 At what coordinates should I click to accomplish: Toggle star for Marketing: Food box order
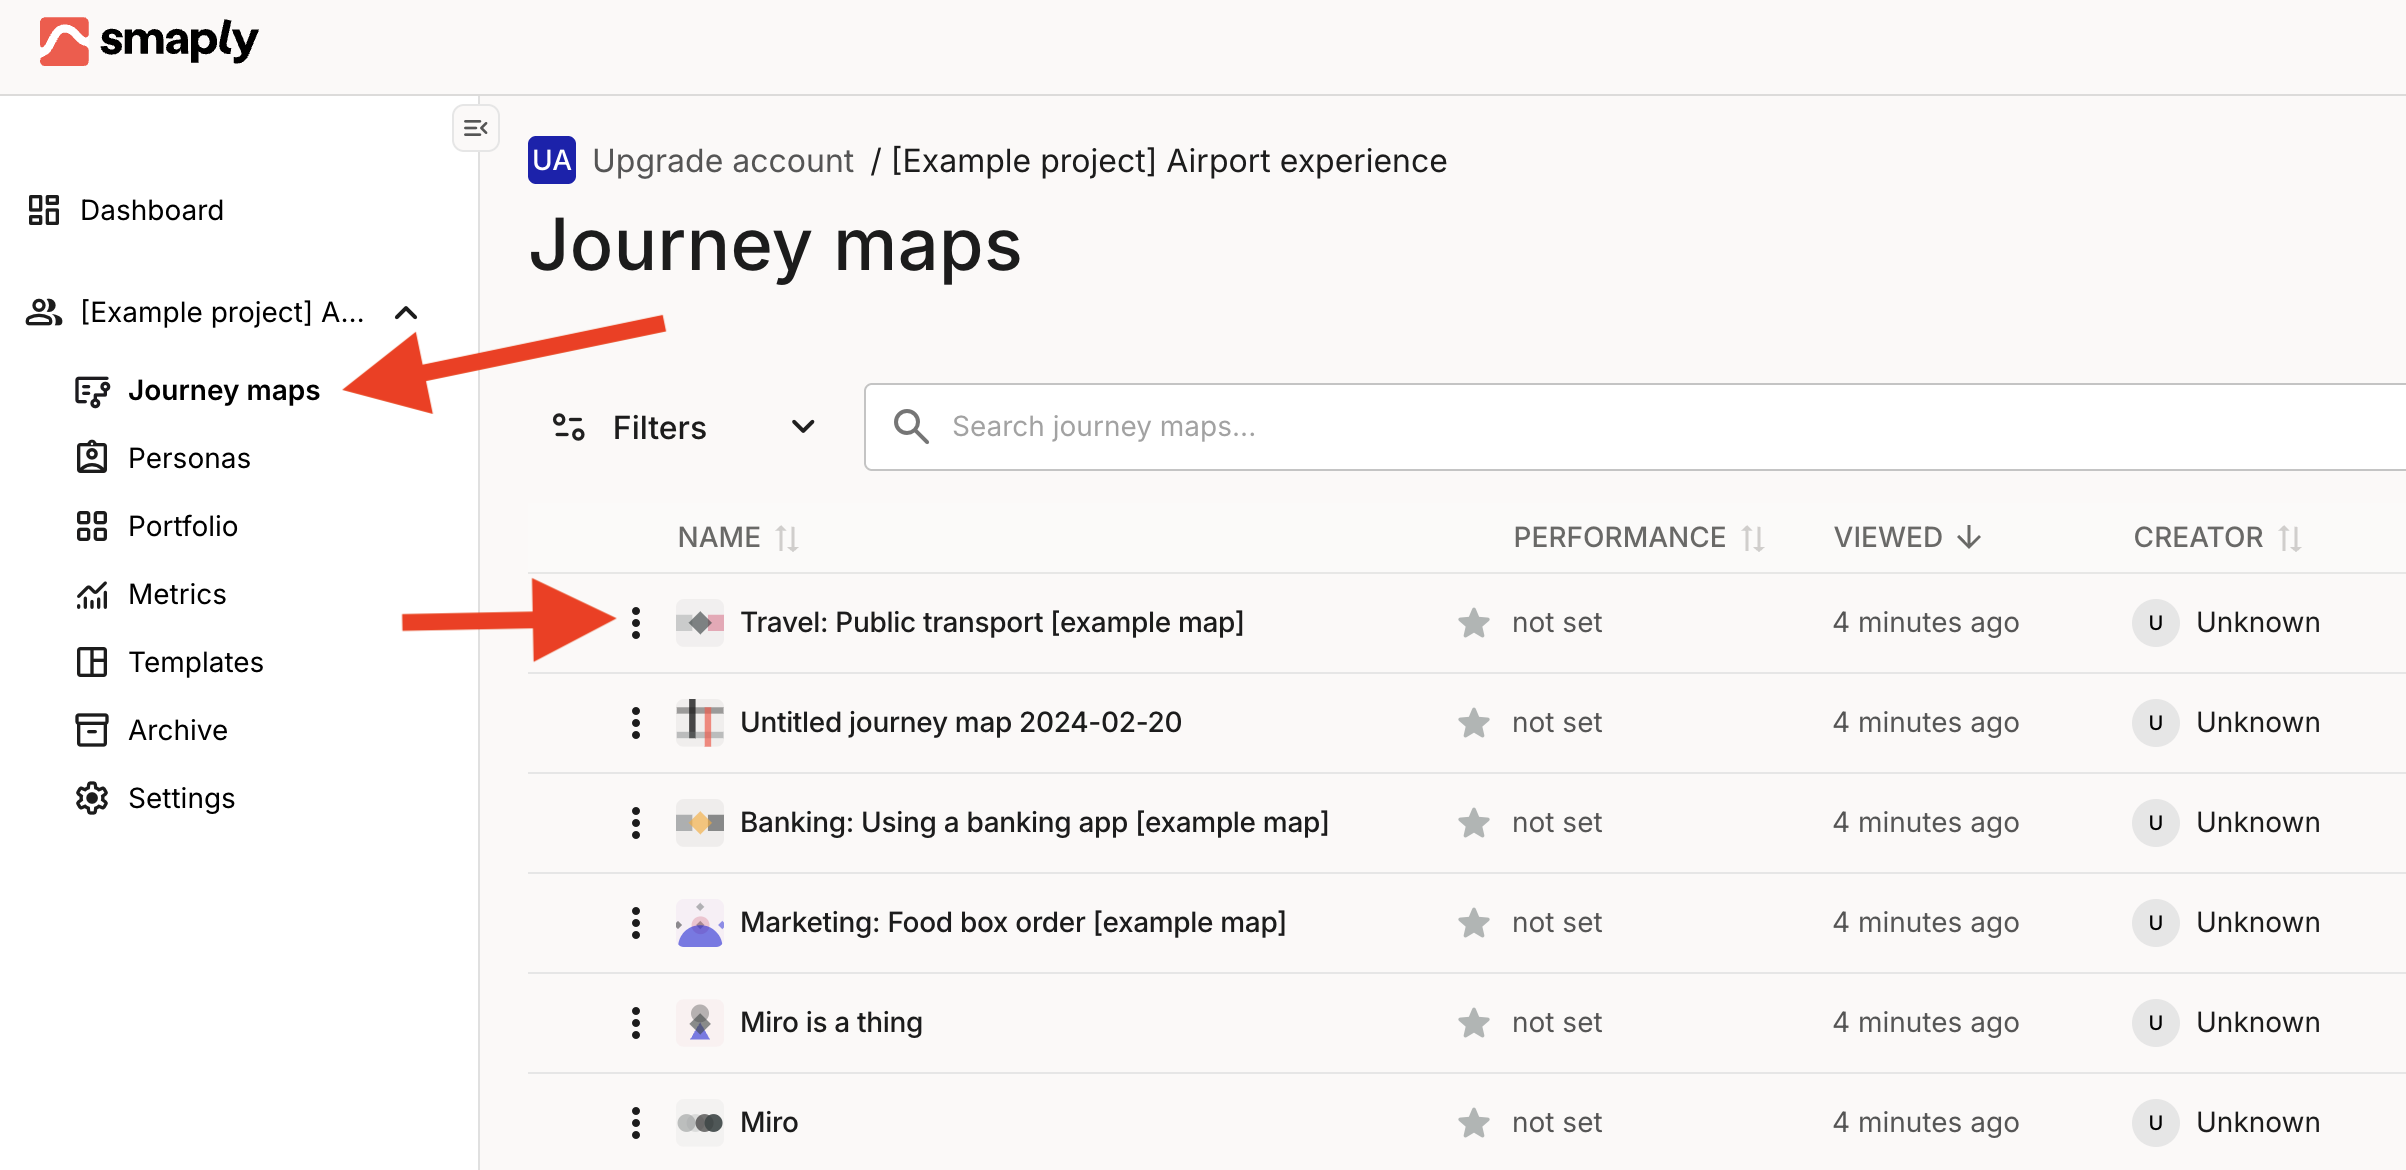[1473, 923]
